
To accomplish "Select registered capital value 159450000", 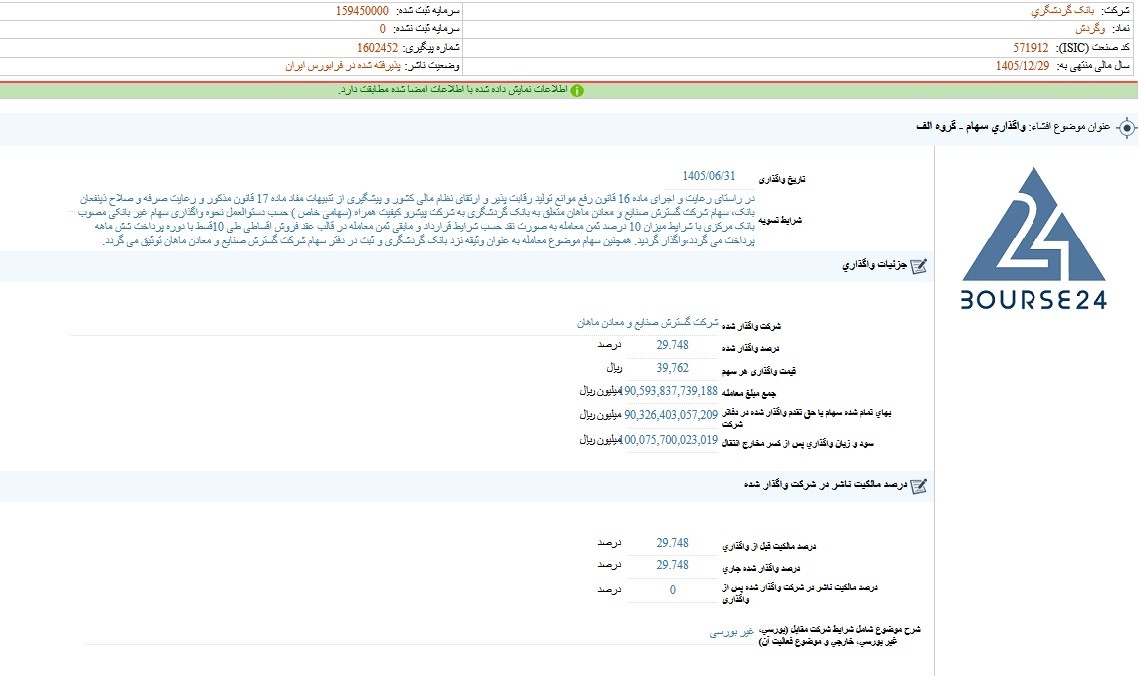I will (x=362, y=11).
